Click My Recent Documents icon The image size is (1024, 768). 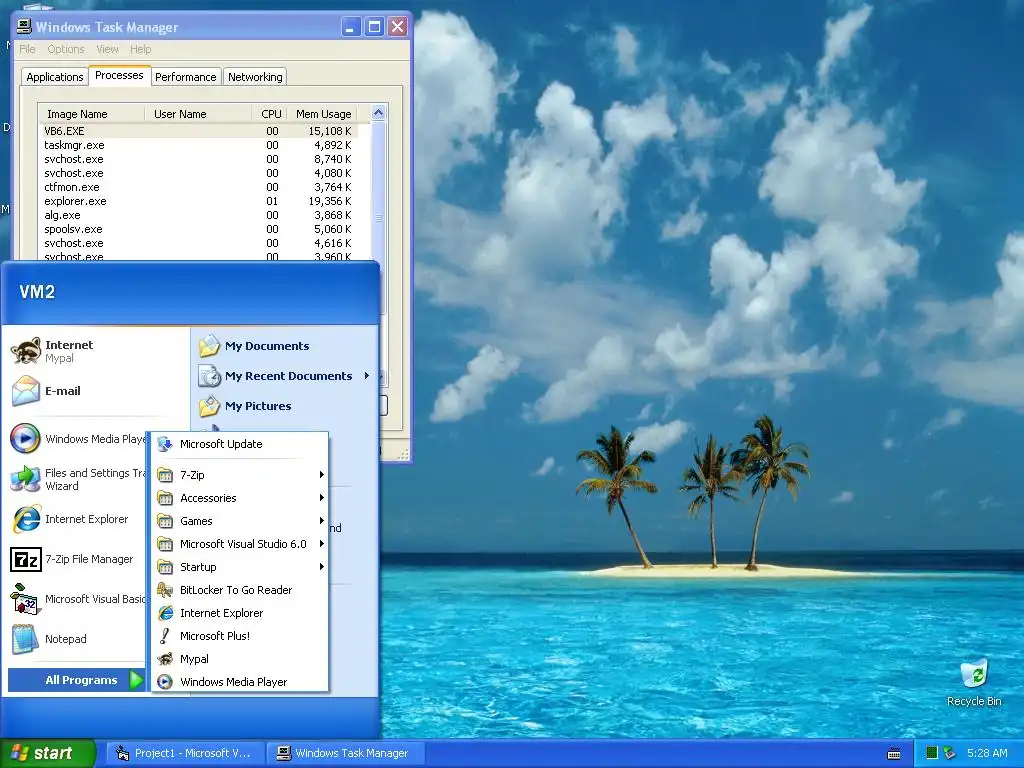click(210, 376)
